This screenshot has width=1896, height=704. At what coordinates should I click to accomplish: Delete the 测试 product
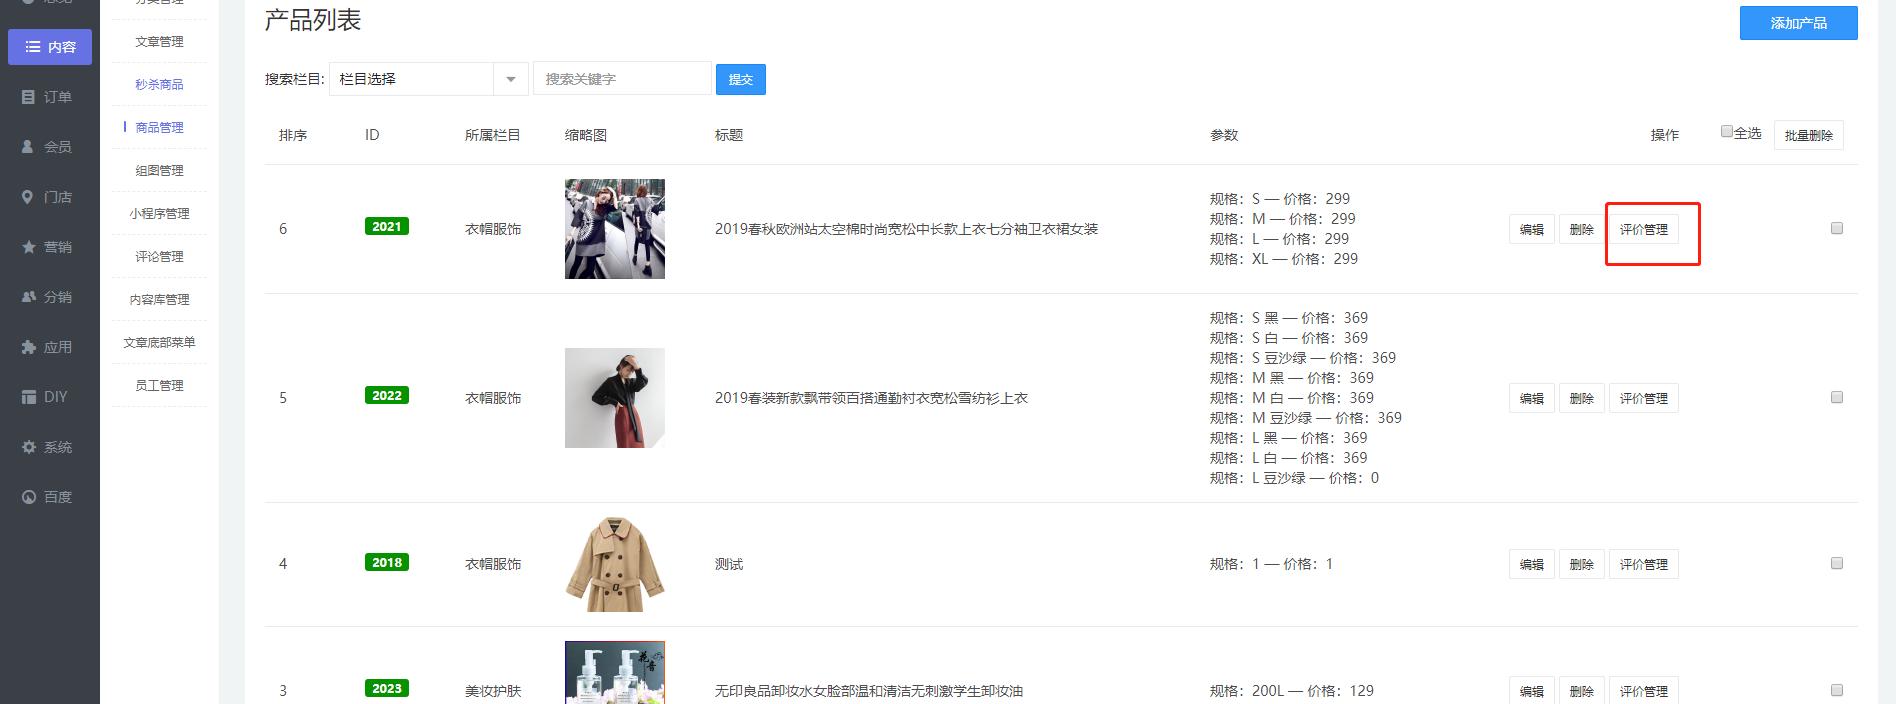pyautogui.click(x=1581, y=564)
